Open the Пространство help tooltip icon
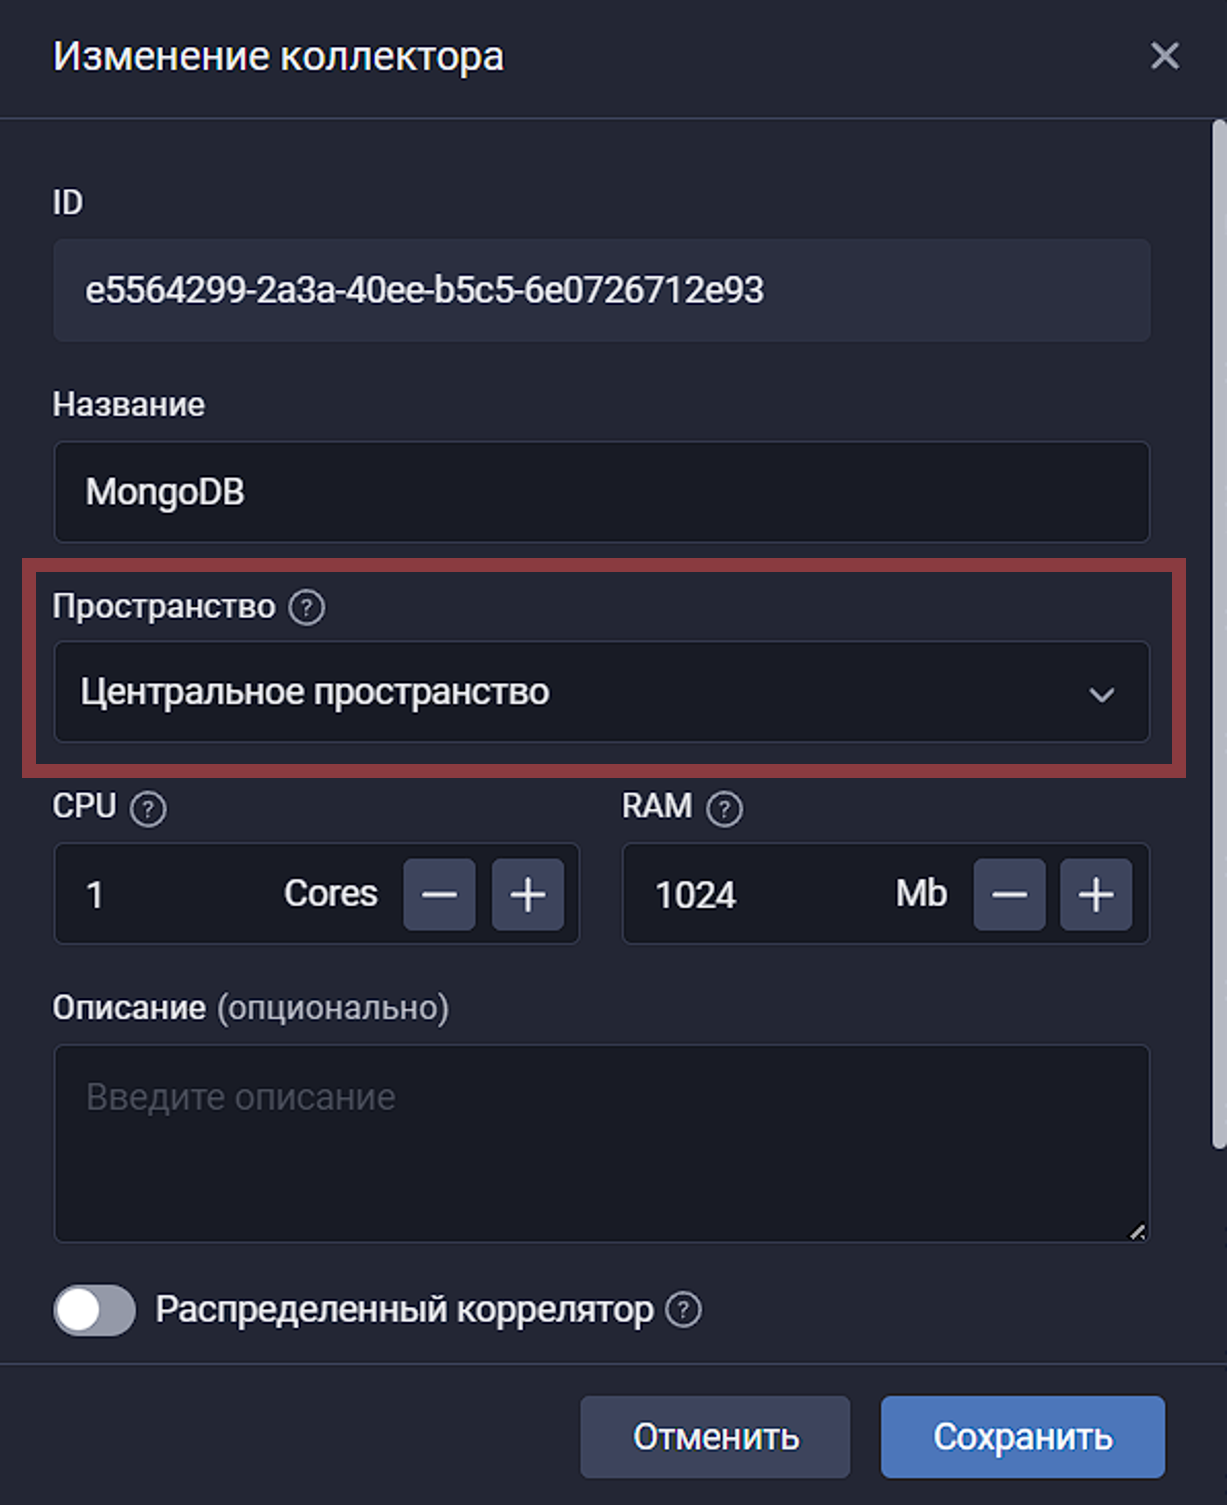 pos(305,606)
